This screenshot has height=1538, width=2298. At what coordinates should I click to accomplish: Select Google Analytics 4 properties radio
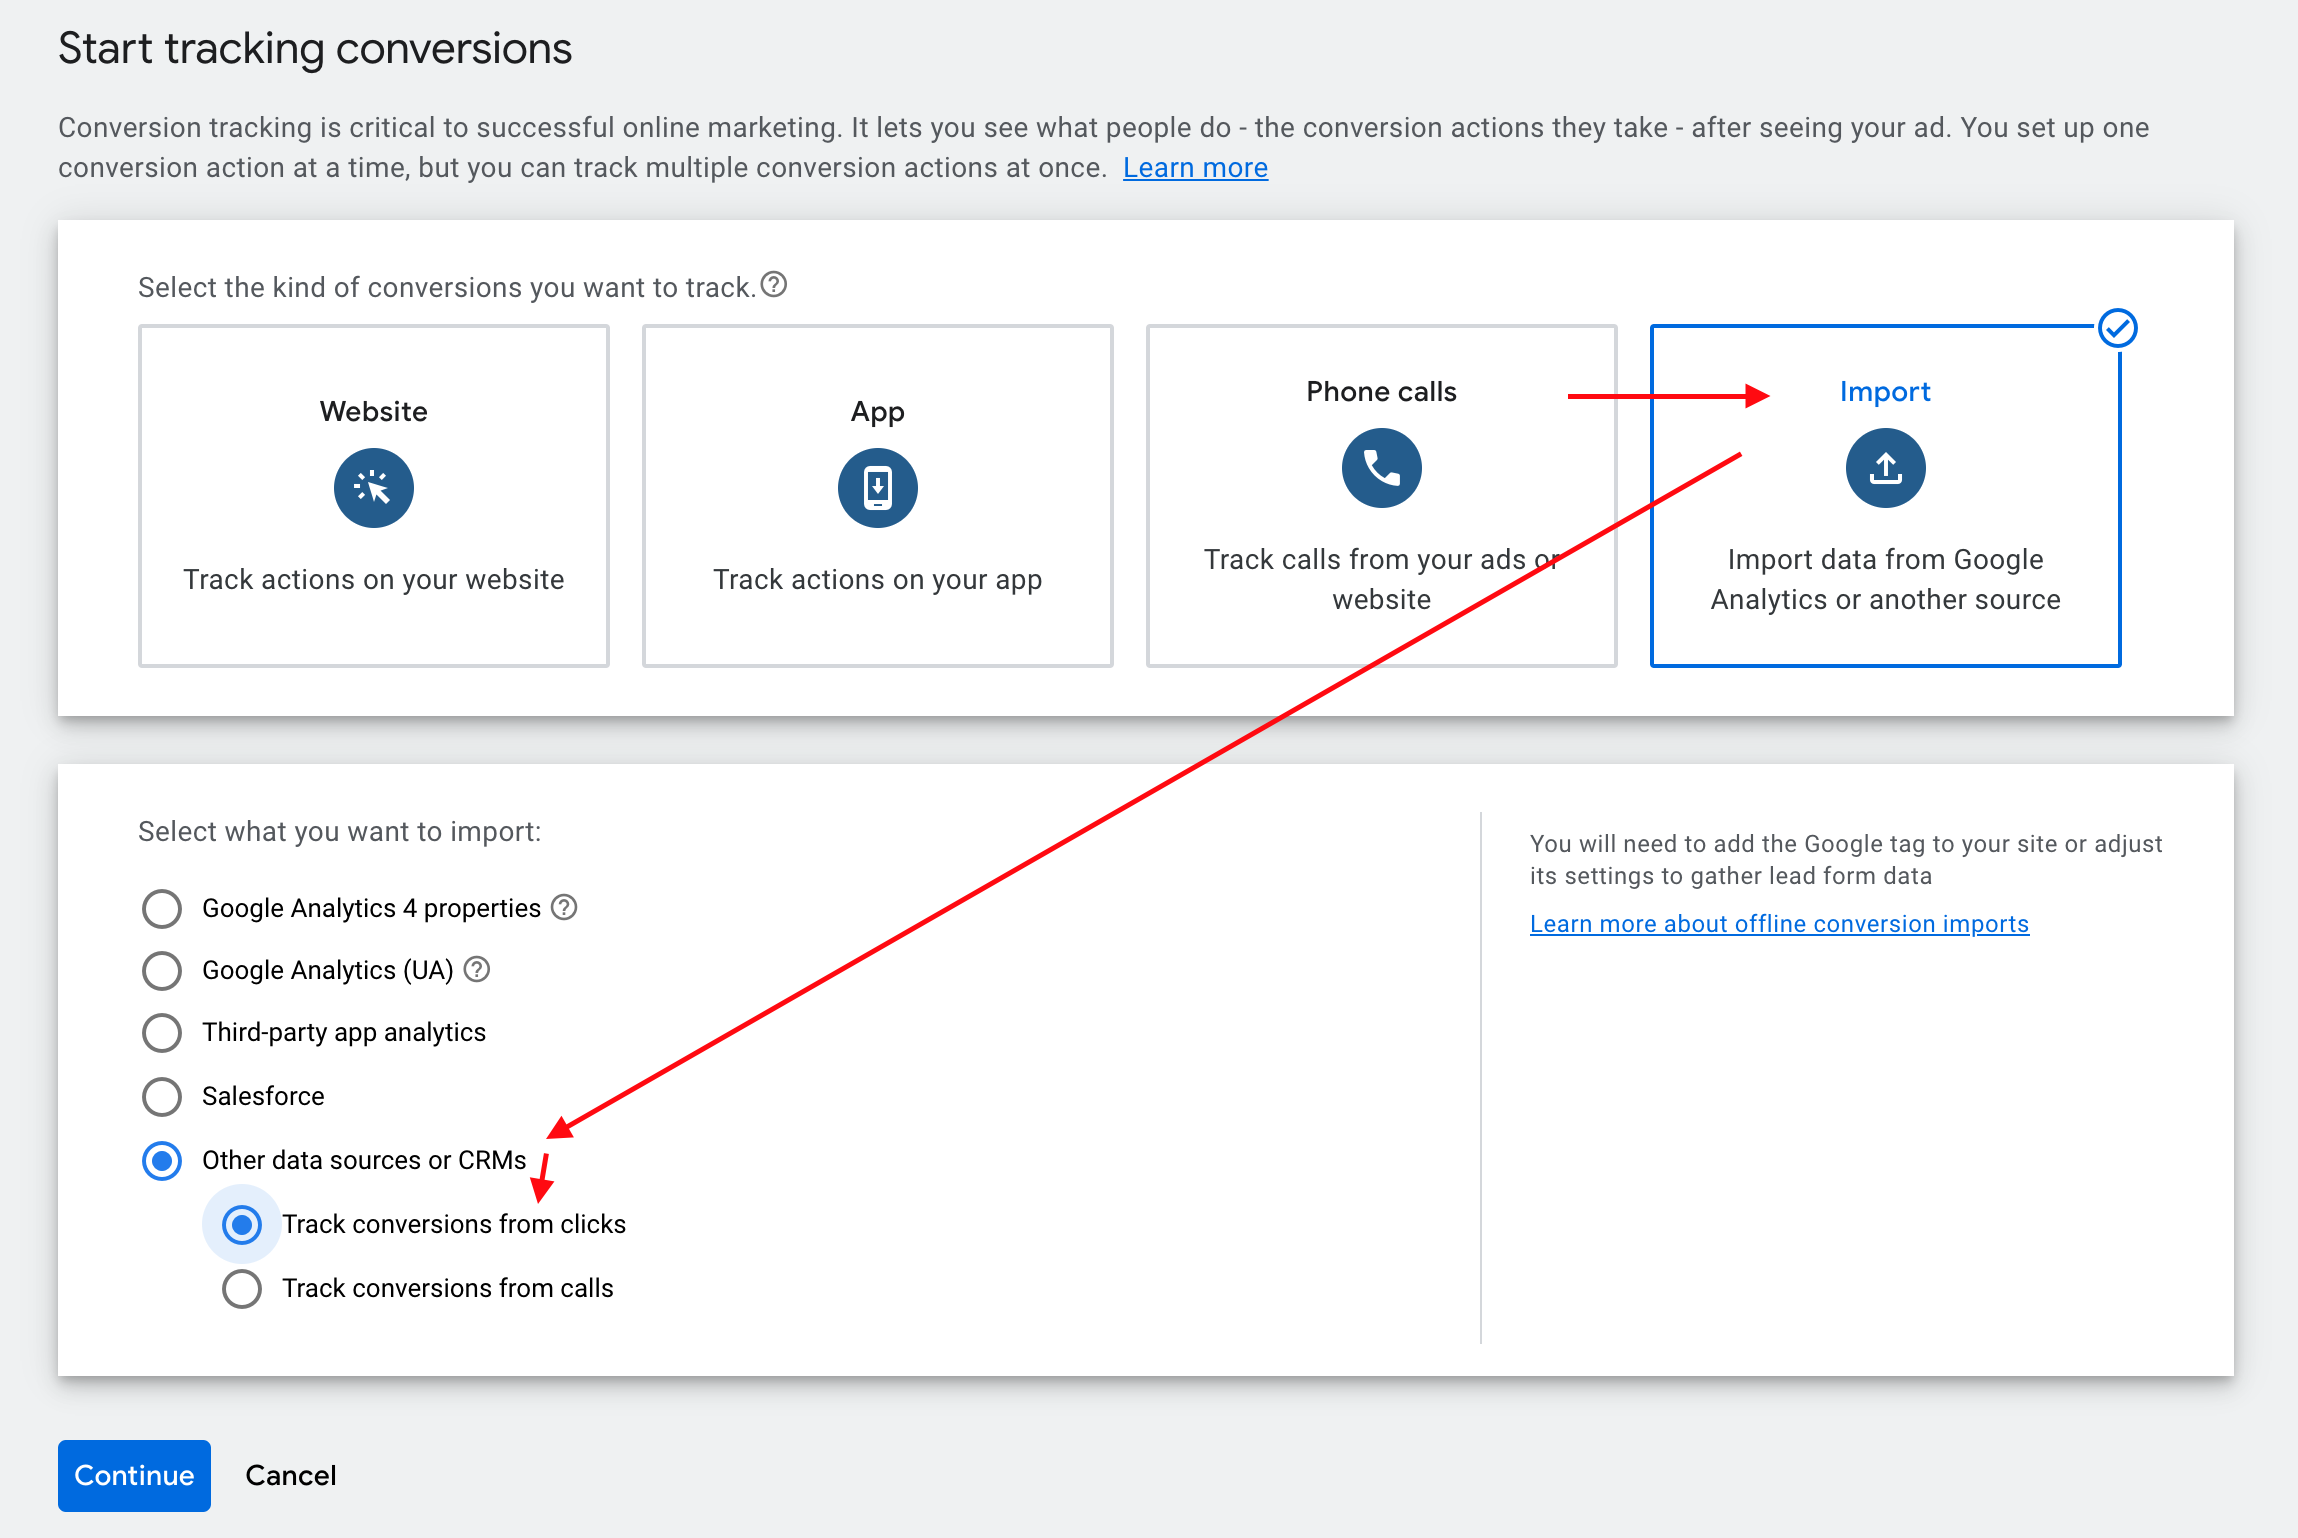[162, 909]
